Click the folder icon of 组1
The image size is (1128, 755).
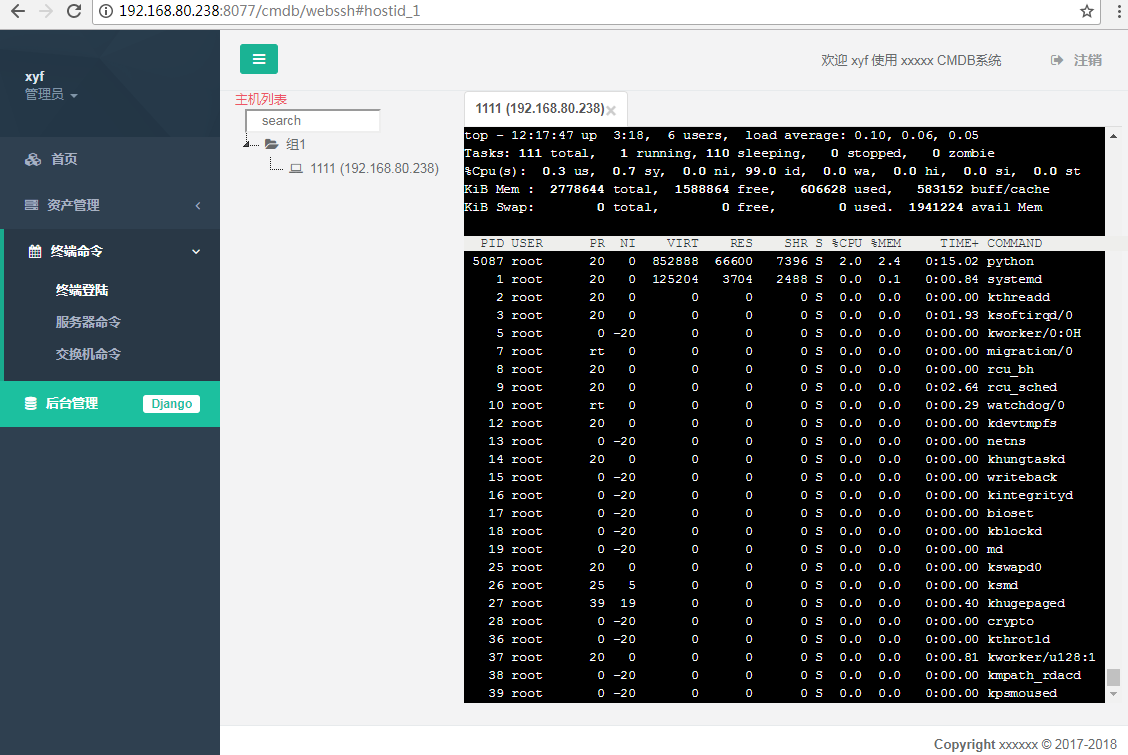pos(271,145)
